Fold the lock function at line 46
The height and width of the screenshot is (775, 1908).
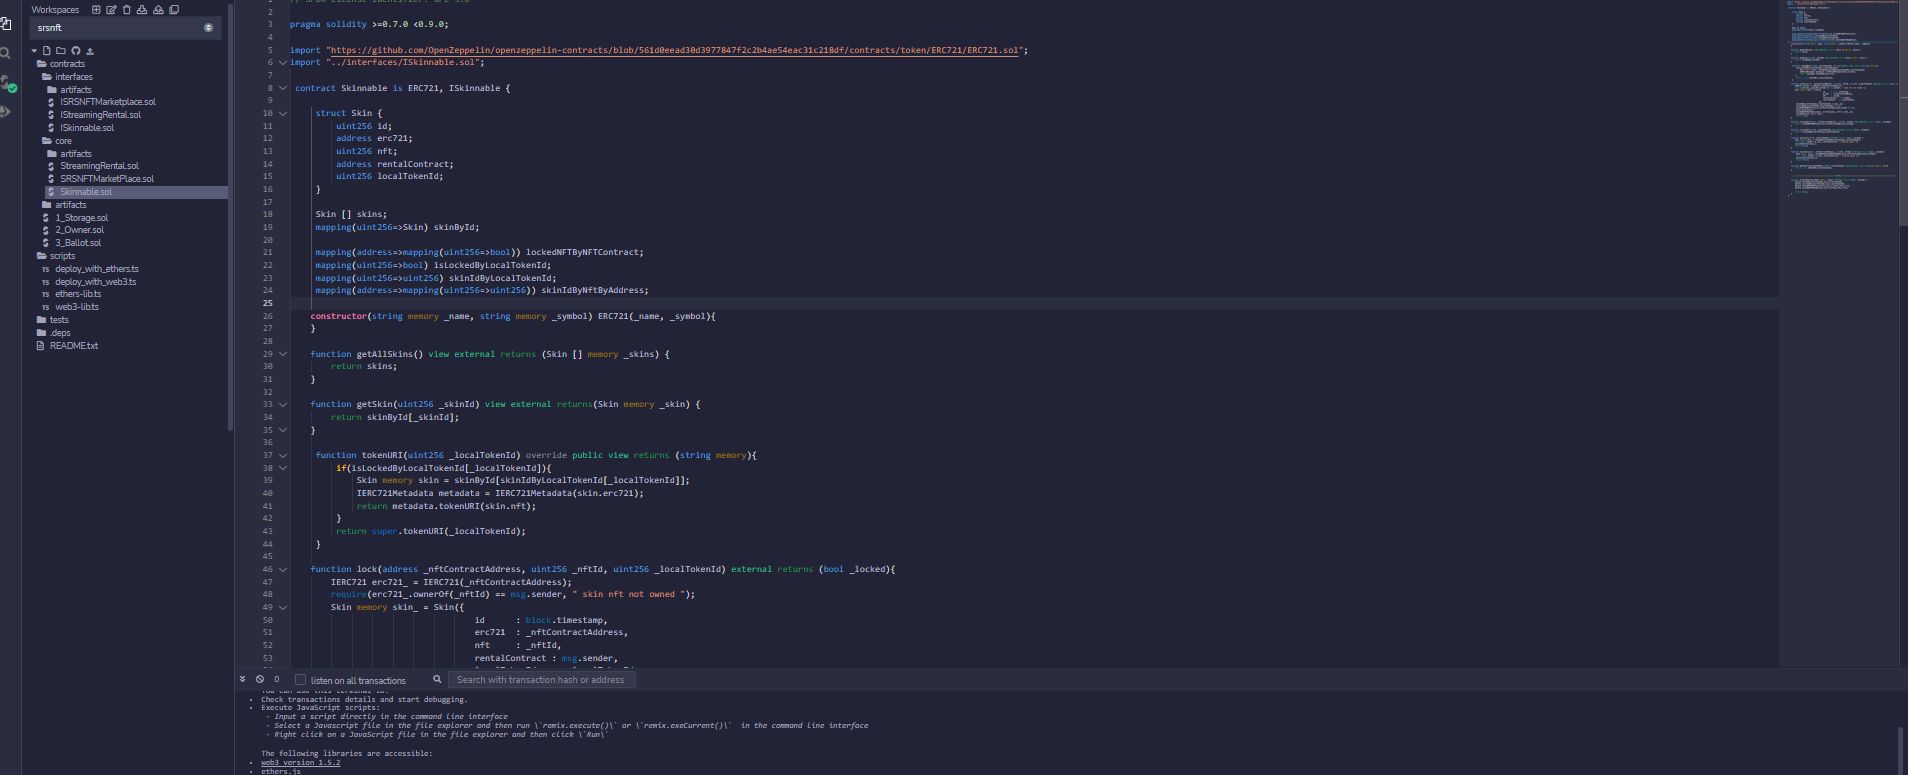[x=283, y=569]
